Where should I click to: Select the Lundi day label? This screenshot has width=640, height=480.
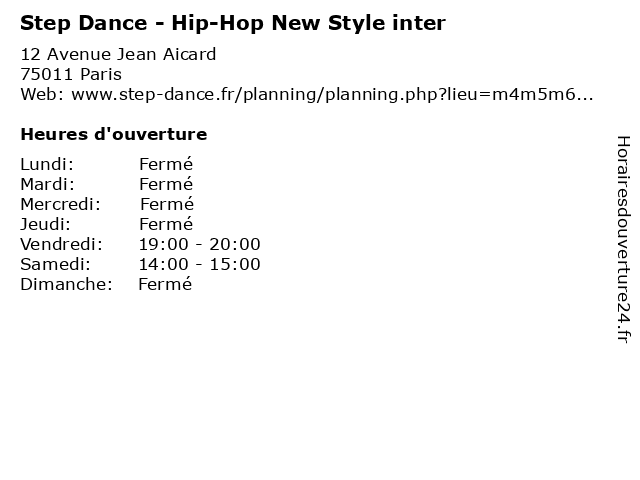47,164
